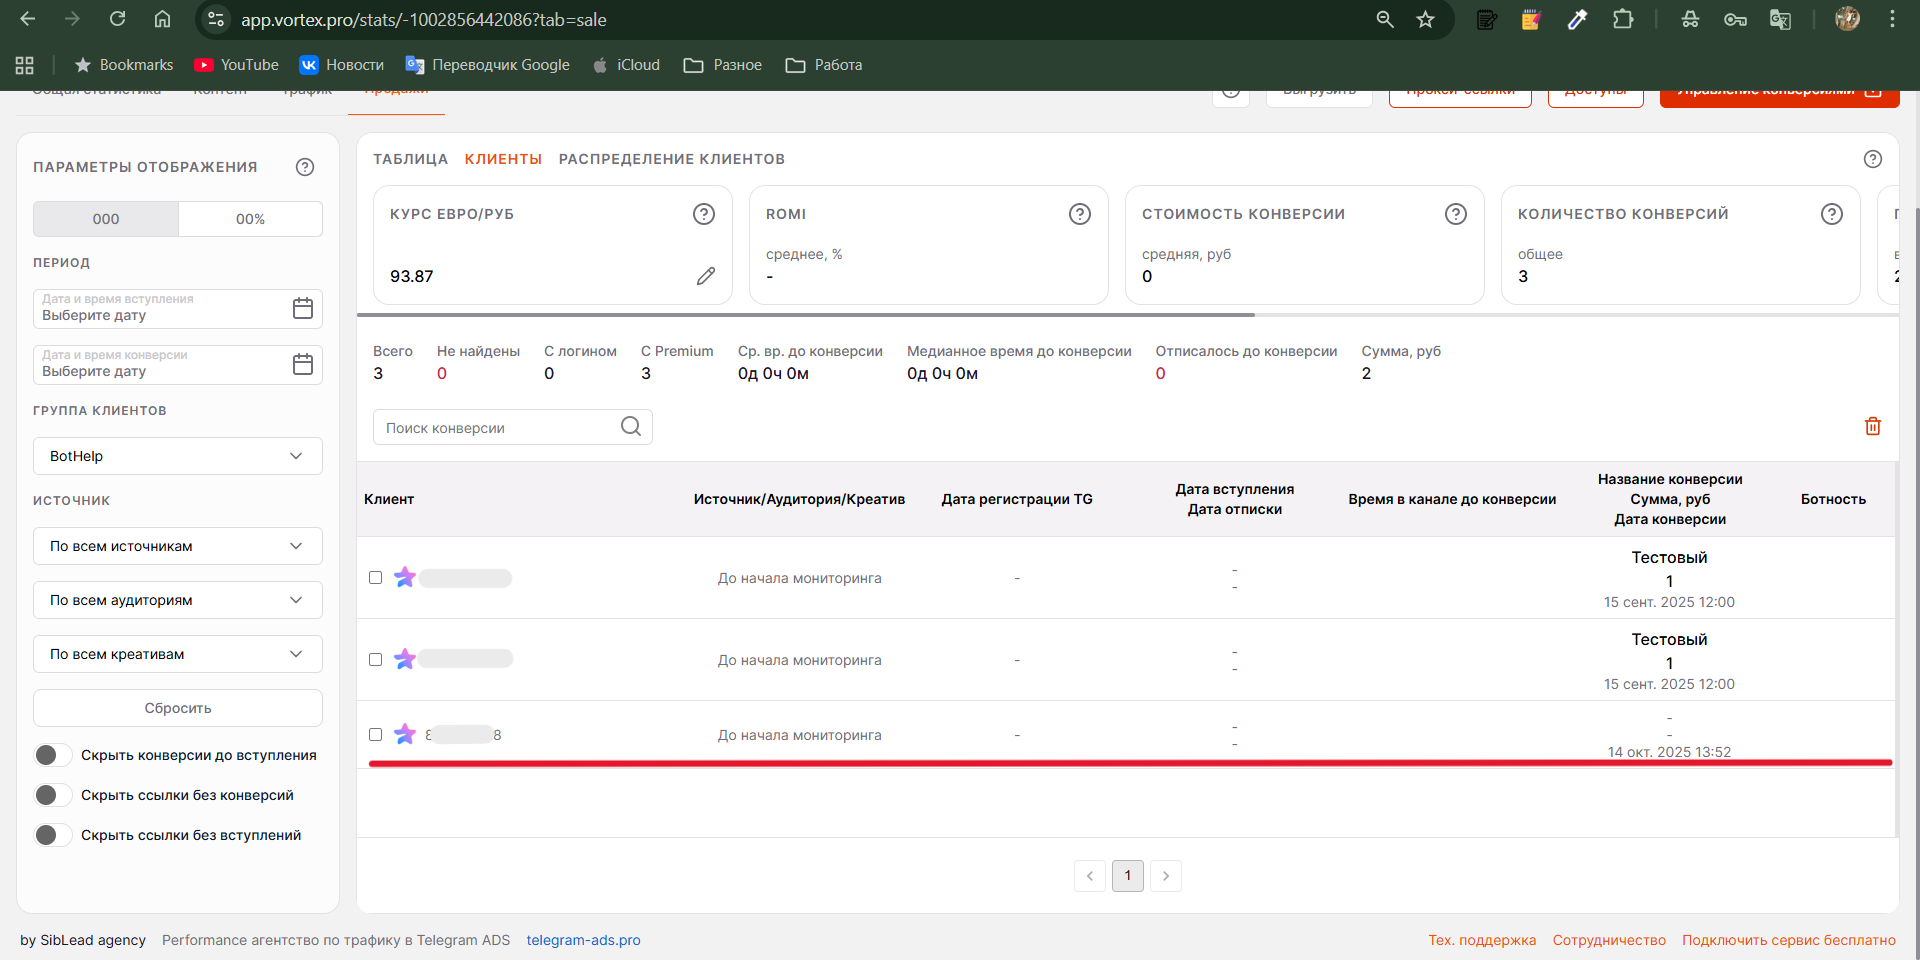Enable hide links without conversions
This screenshot has width=1920, height=960.
[52, 796]
